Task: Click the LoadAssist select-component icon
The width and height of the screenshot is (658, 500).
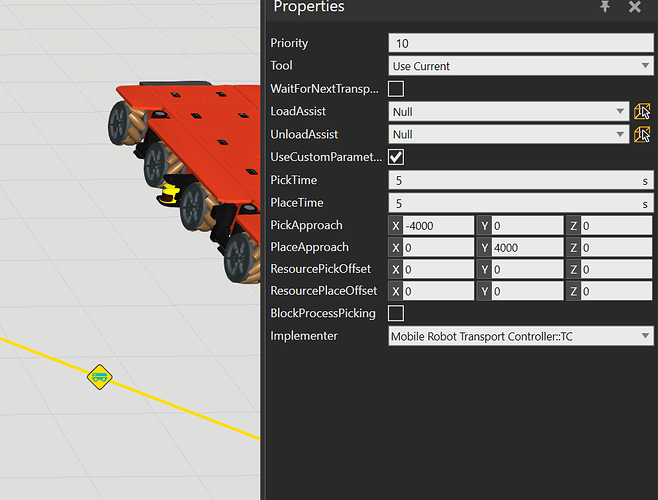Action: tap(642, 112)
